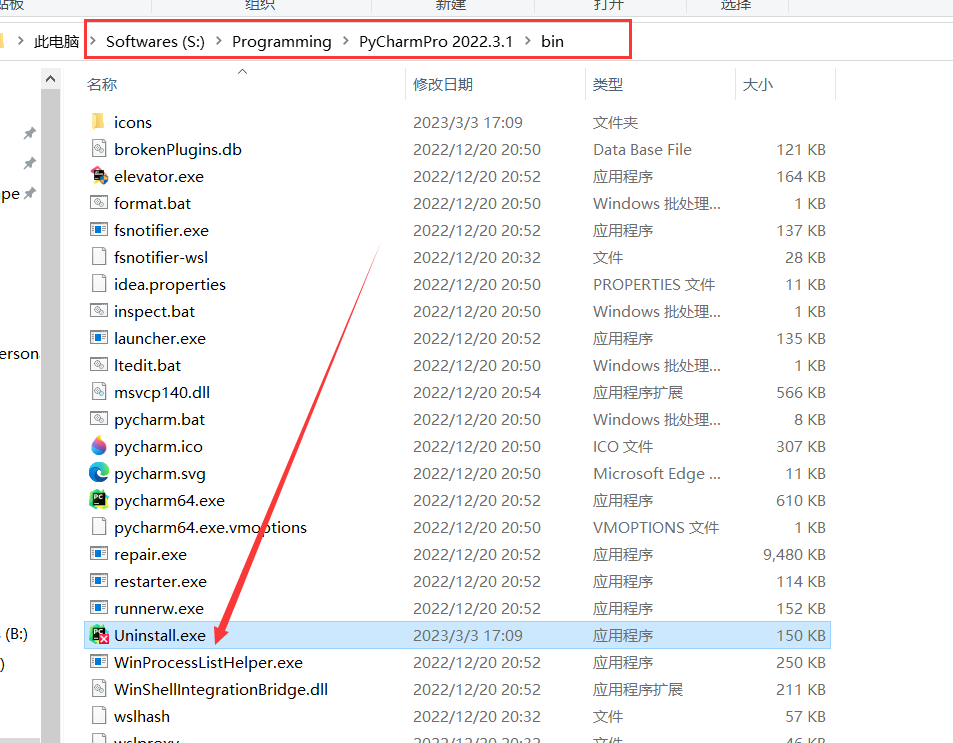Expand the chevron after 此电脑 in address bar
This screenshot has height=743, width=953.
click(93, 41)
